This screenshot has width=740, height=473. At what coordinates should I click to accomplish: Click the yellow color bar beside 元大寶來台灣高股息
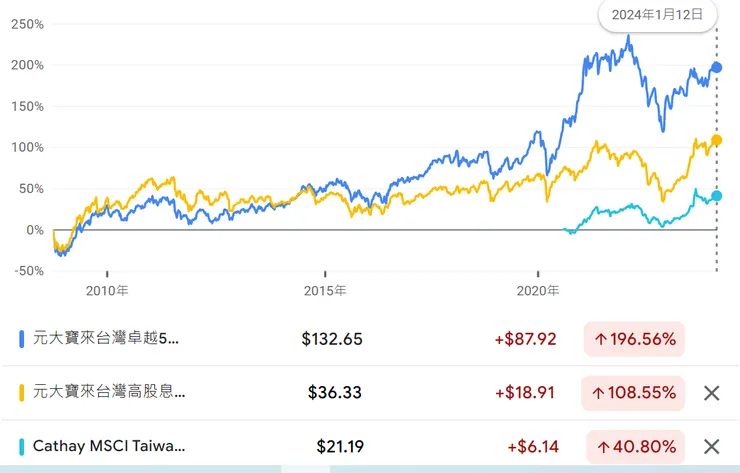click(23, 393)
